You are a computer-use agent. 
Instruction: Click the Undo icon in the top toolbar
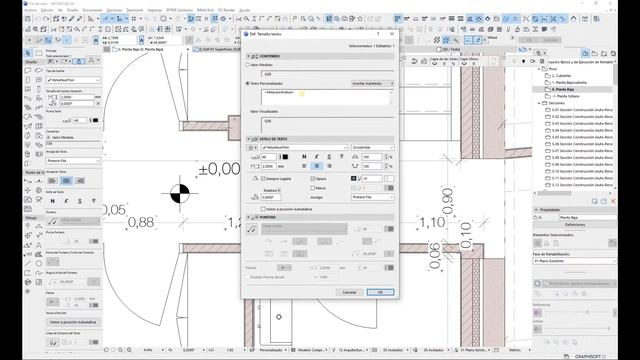click(38, 19)
